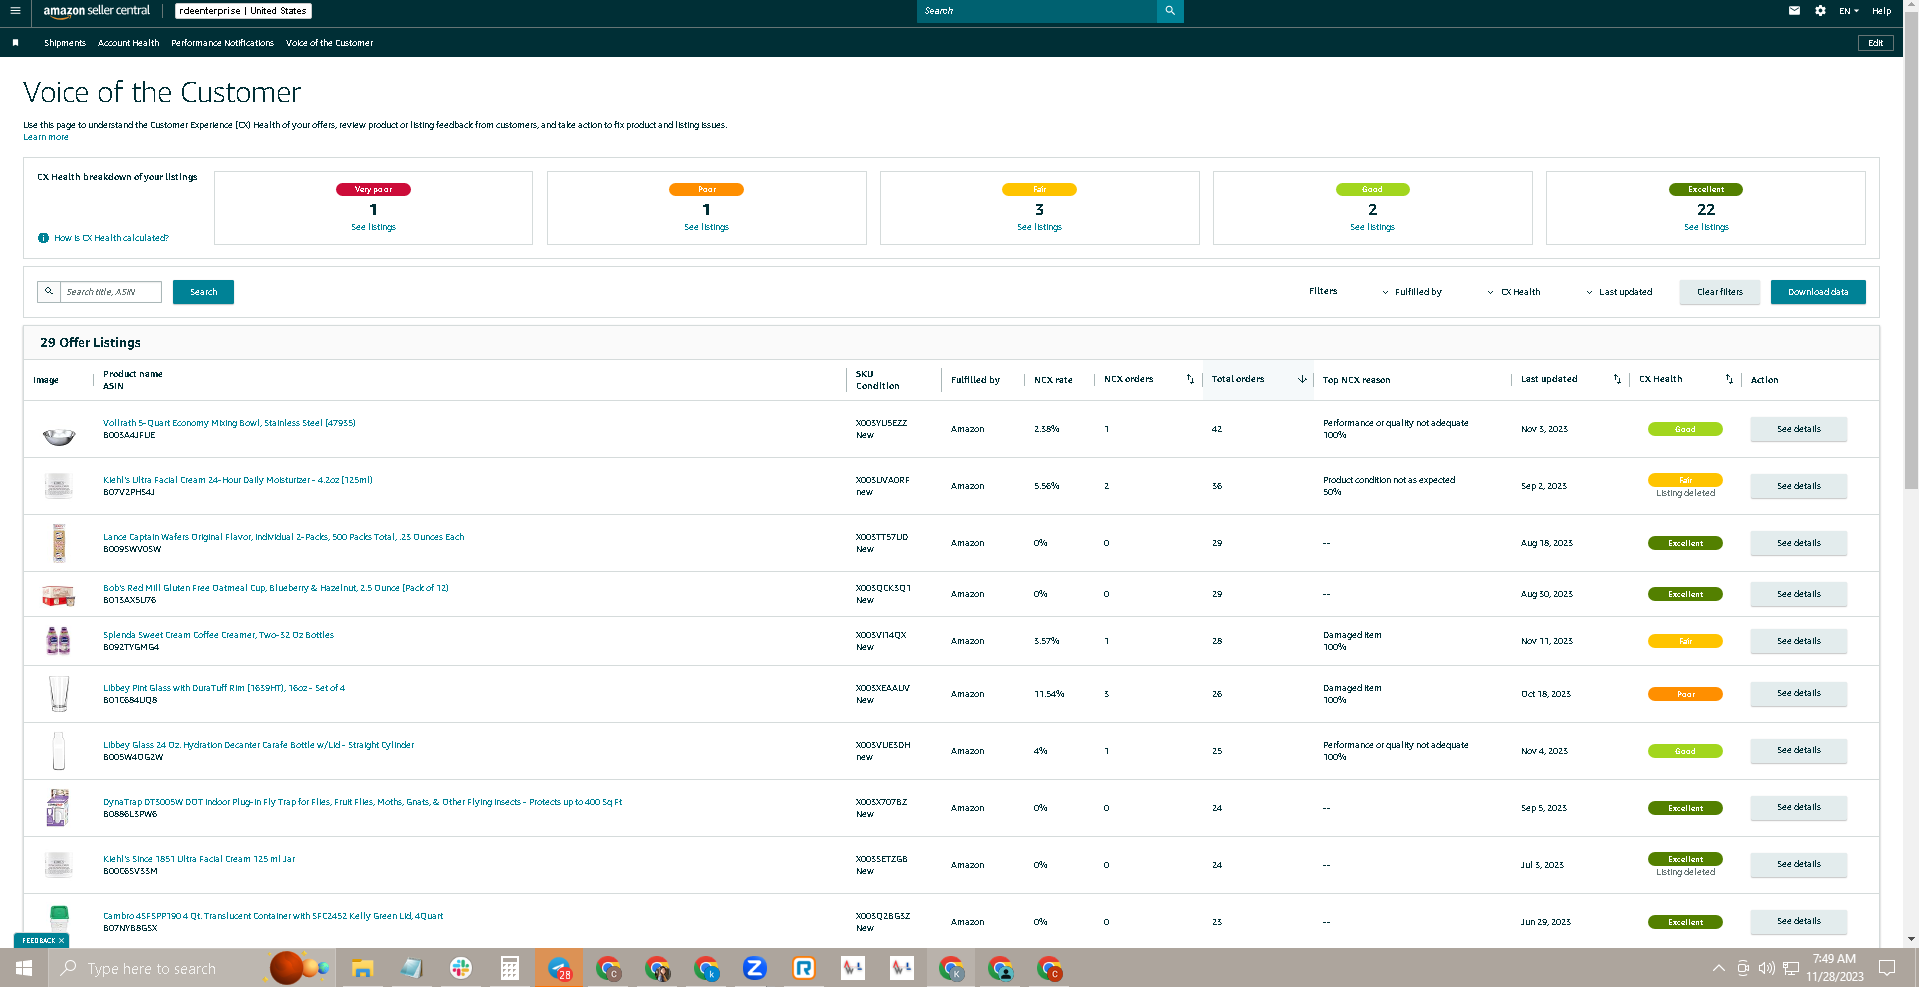The height and width of the screenshot is (987, 1919).
Task: Sort by CX Health arrows icon
Action: [1729, 379]
